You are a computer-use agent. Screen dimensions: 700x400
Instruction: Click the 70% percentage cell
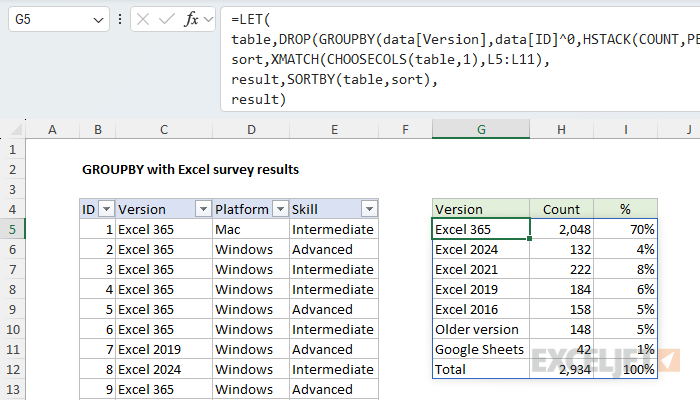click(x=625, y=229)
